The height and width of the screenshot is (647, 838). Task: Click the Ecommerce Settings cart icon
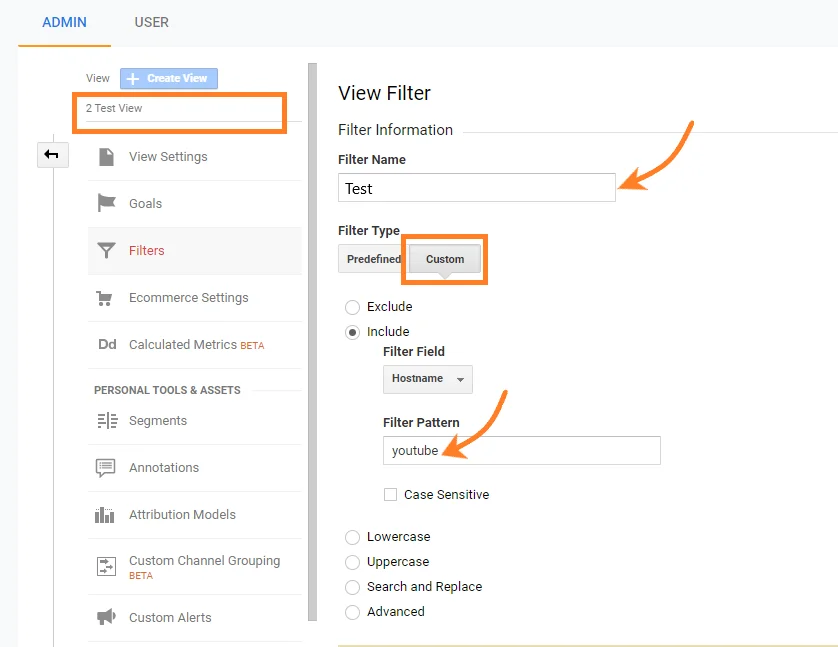tap(105, 298)
